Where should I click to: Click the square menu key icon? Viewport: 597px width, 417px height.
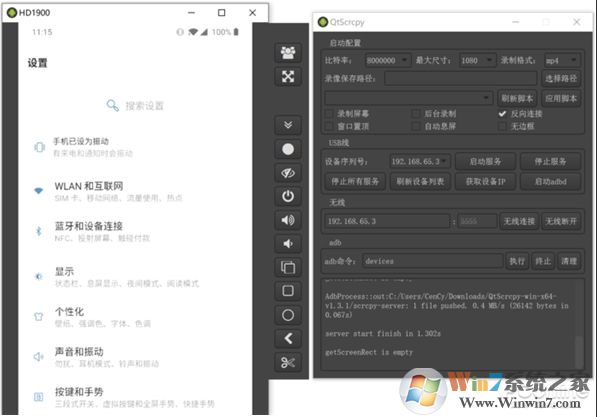(x=288, y=291)
